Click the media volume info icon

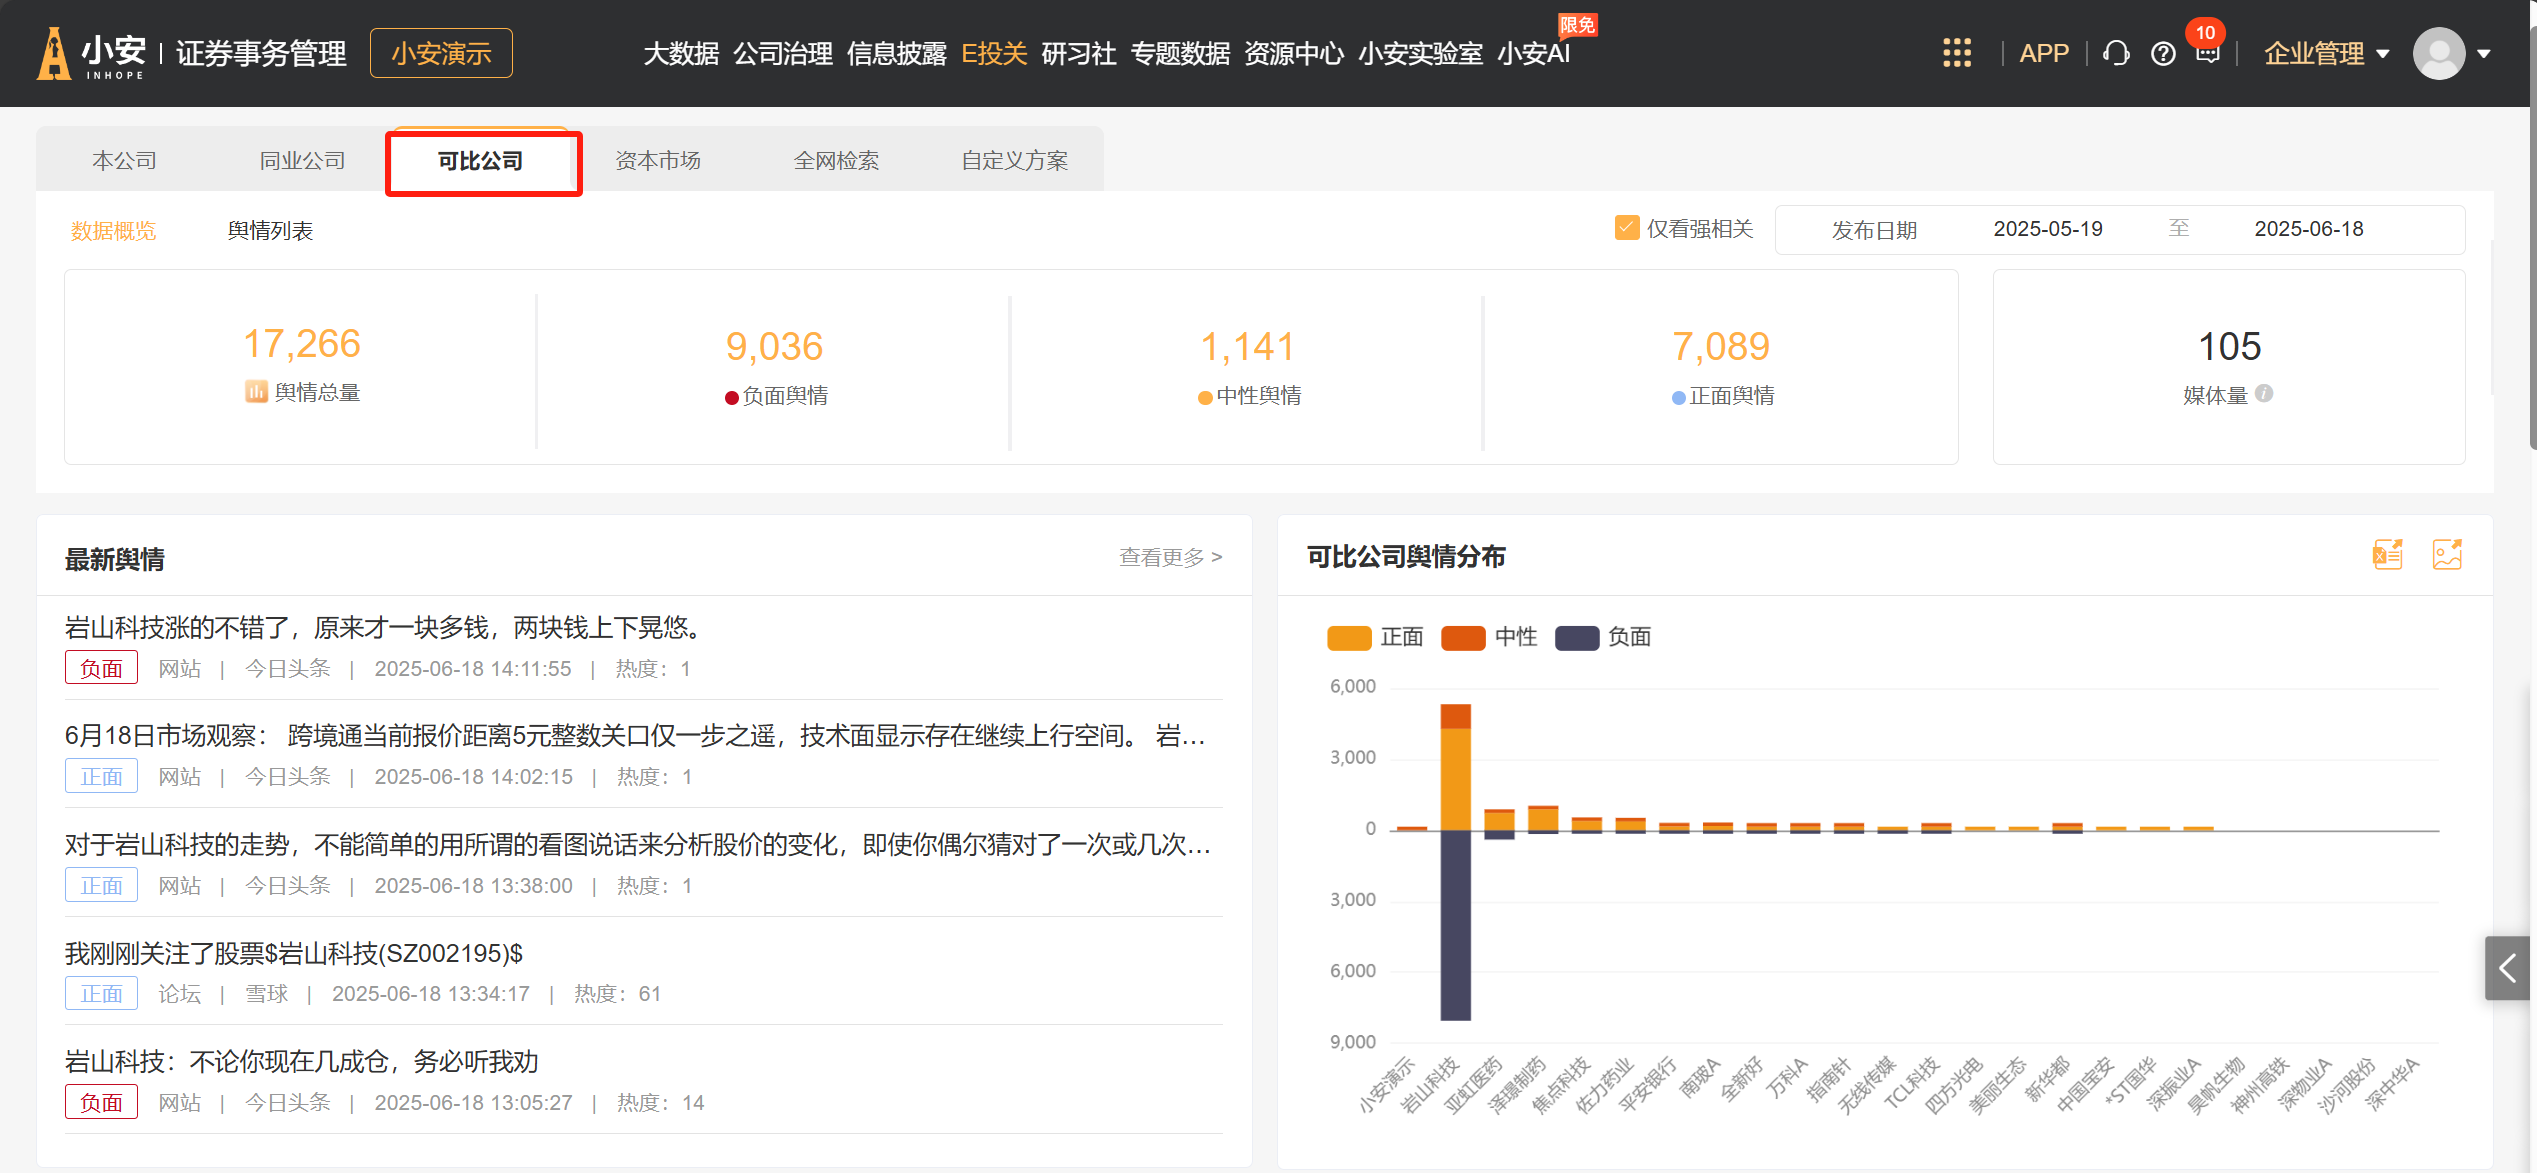(x=2265, y=394)
